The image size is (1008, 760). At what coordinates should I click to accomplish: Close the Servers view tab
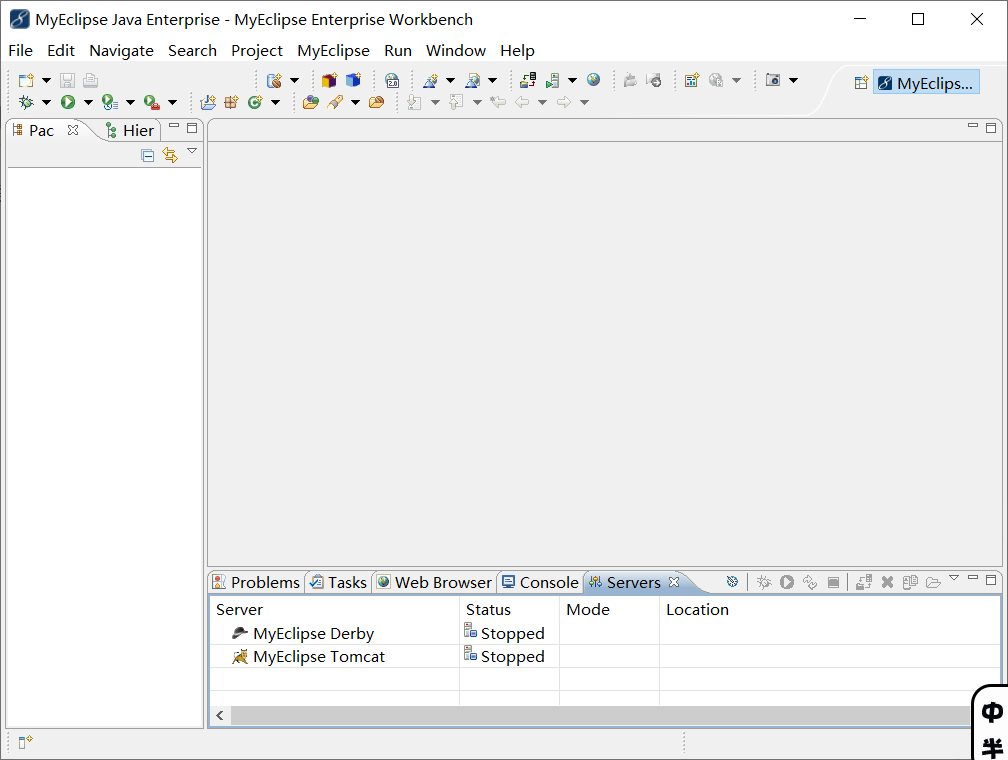pyautogui.click(x=674, y=582)
